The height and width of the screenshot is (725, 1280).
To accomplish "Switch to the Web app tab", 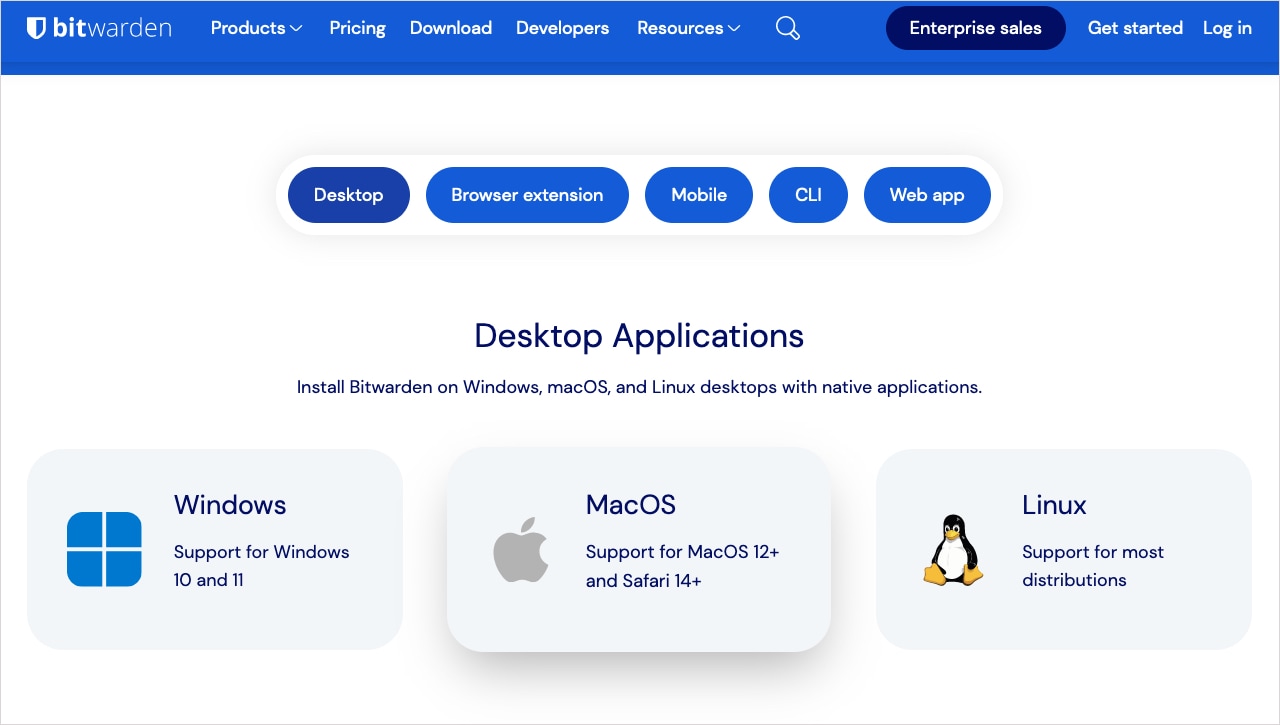I will [927, 195].
